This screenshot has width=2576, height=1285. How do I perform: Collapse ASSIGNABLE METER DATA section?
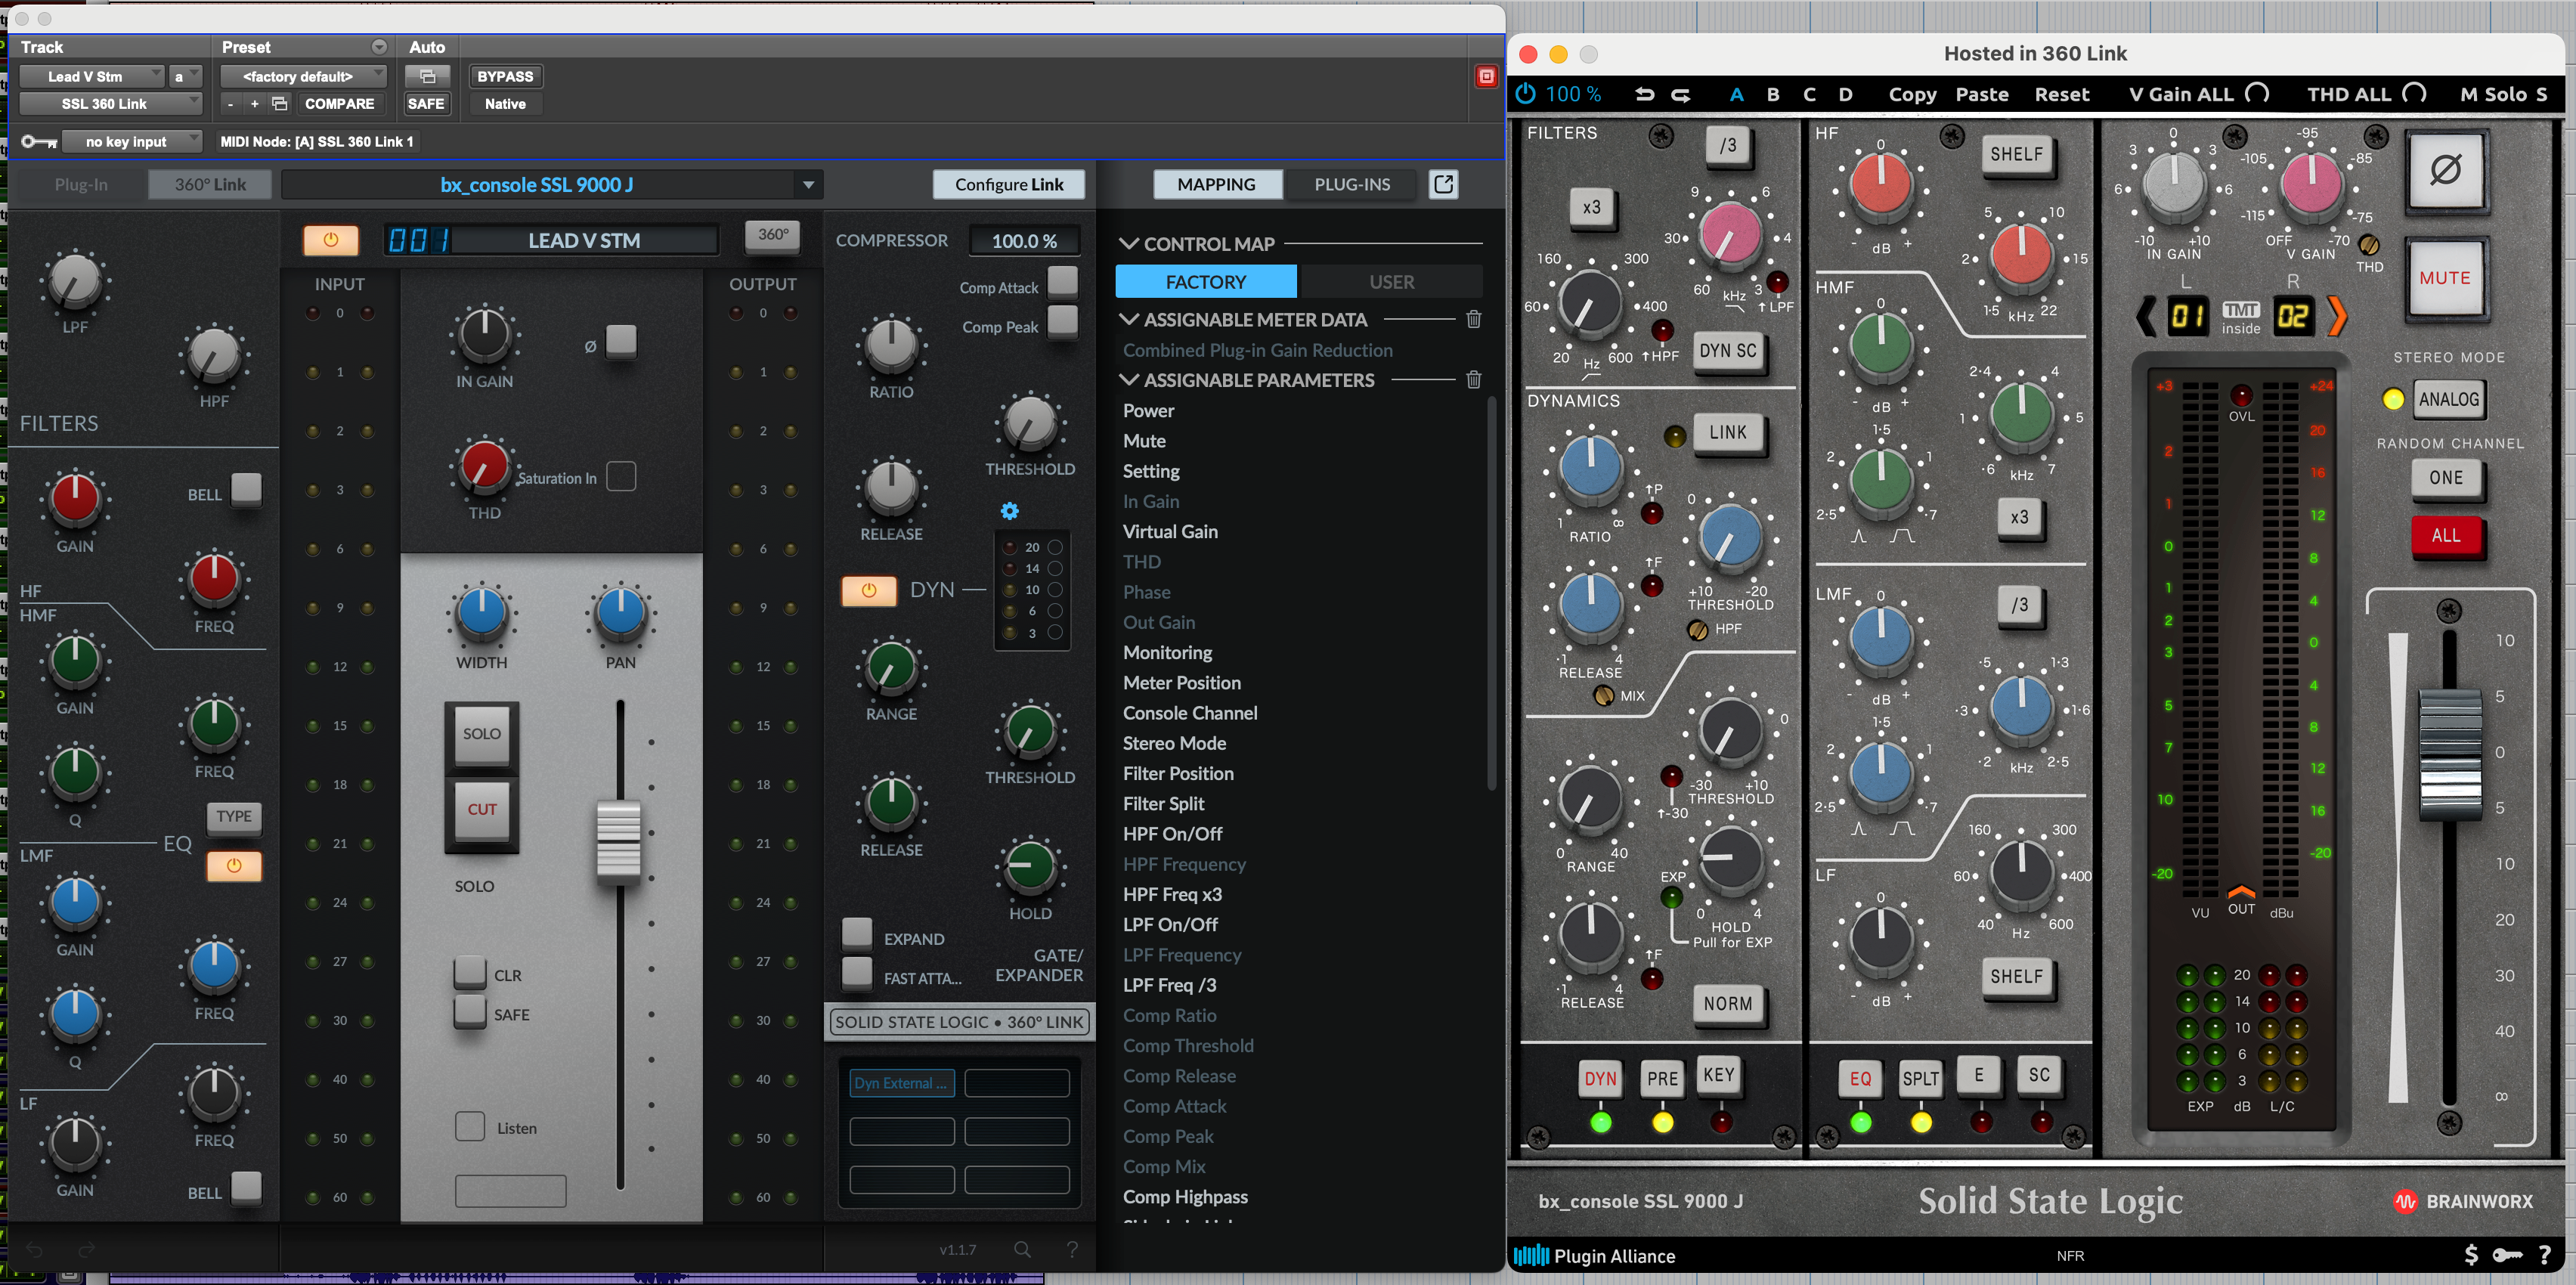pyautogui.click(x=1129, y=319)
